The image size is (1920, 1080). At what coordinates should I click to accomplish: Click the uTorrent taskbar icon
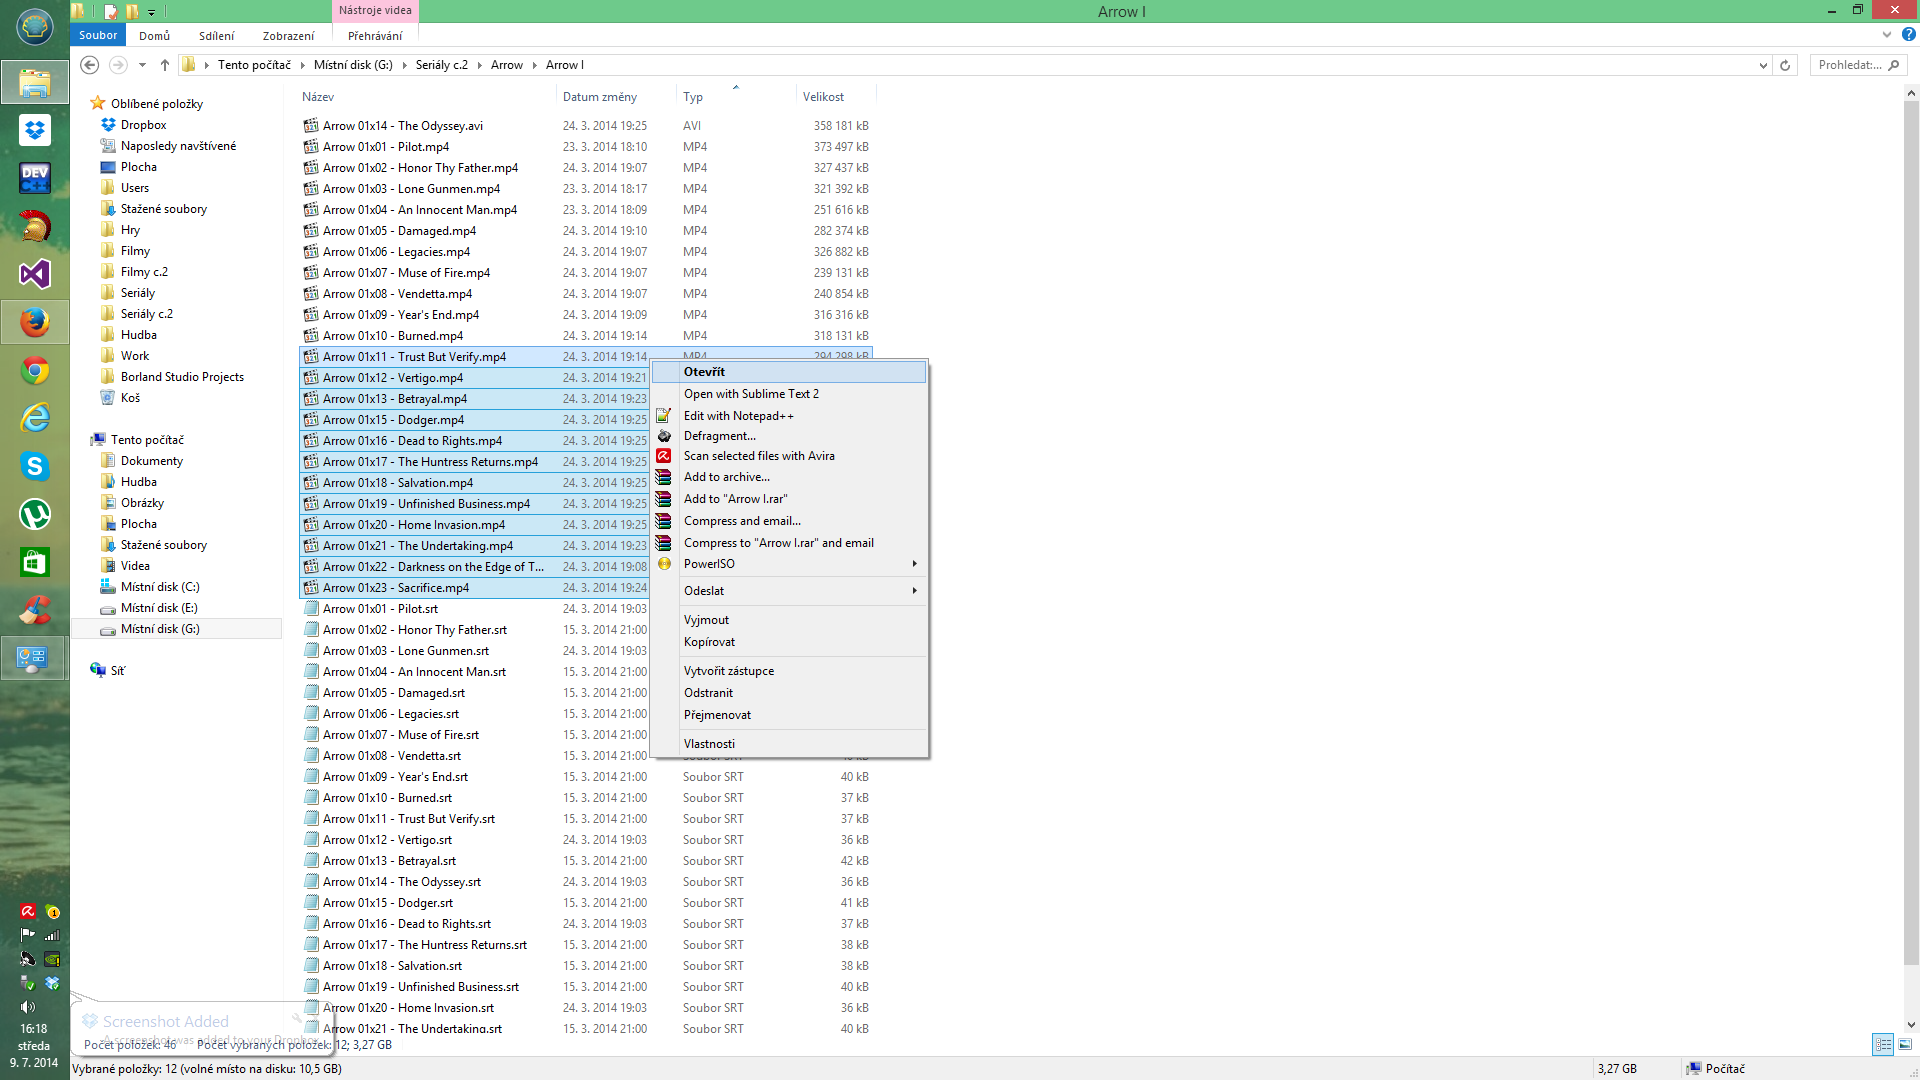(x=35, y=514)
